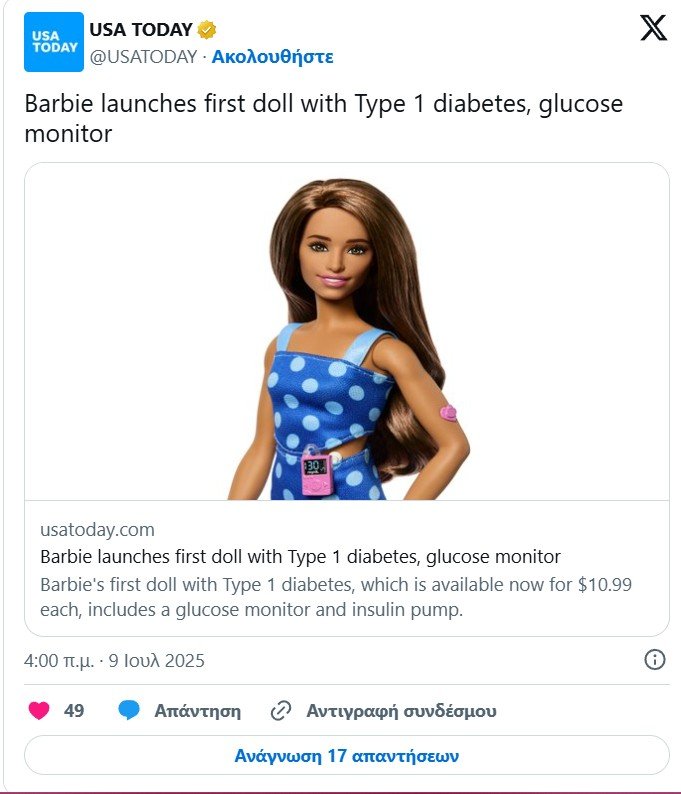Like the tweet with heart icon
681x794 pixels.
(39, 710)
